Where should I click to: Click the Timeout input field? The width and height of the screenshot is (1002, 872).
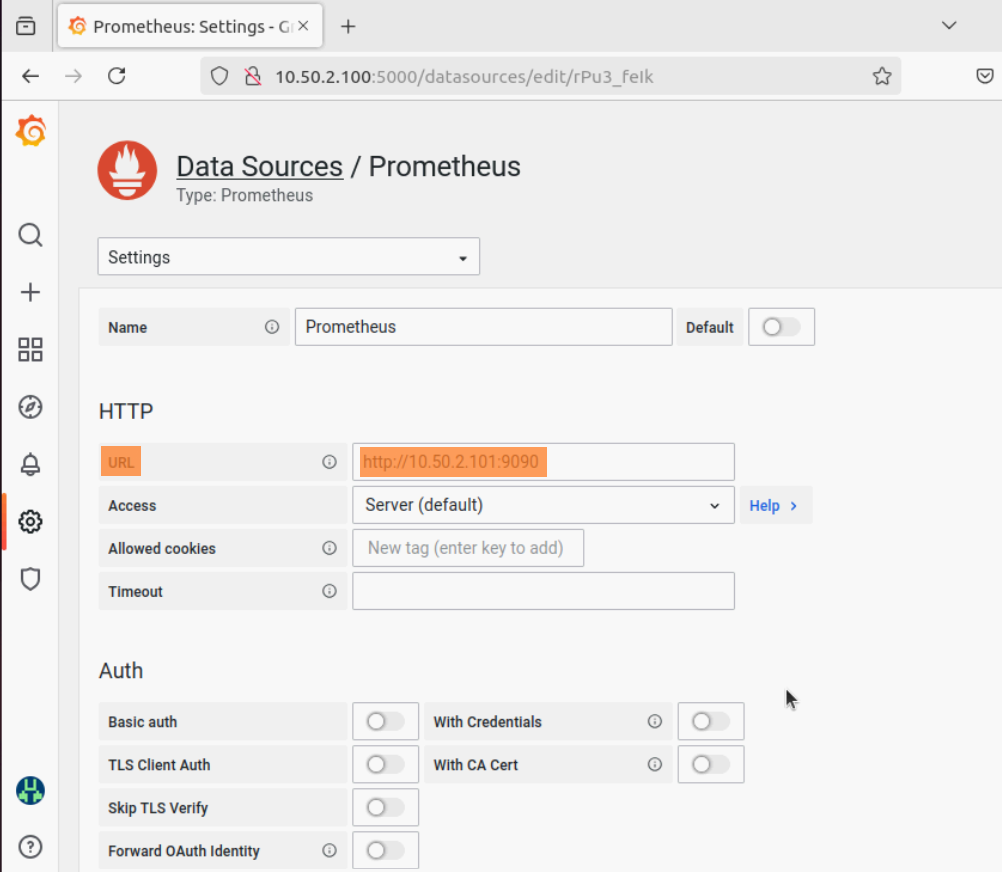(x=543, y=591)
